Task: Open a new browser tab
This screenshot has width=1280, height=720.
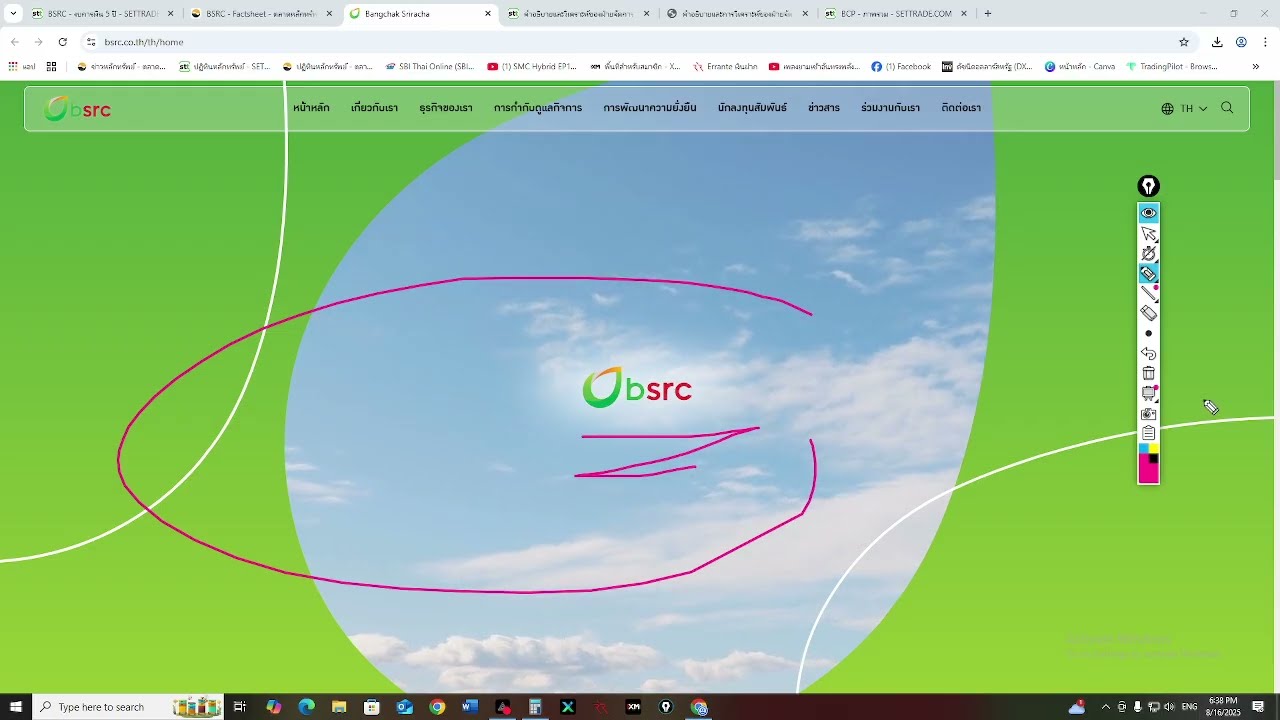Action: pos(988,14)
